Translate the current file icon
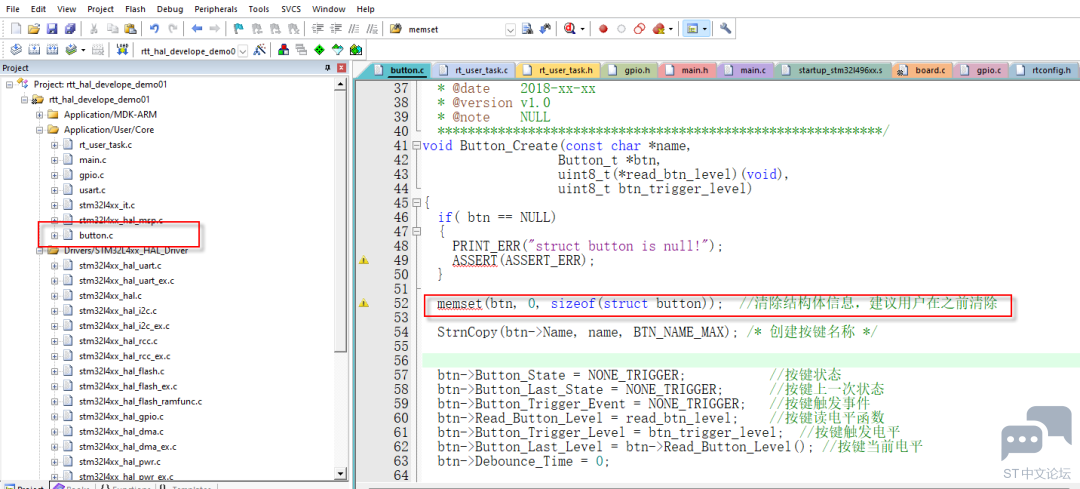The width and height of the screenshot is (1080, 489). (16, 50)
